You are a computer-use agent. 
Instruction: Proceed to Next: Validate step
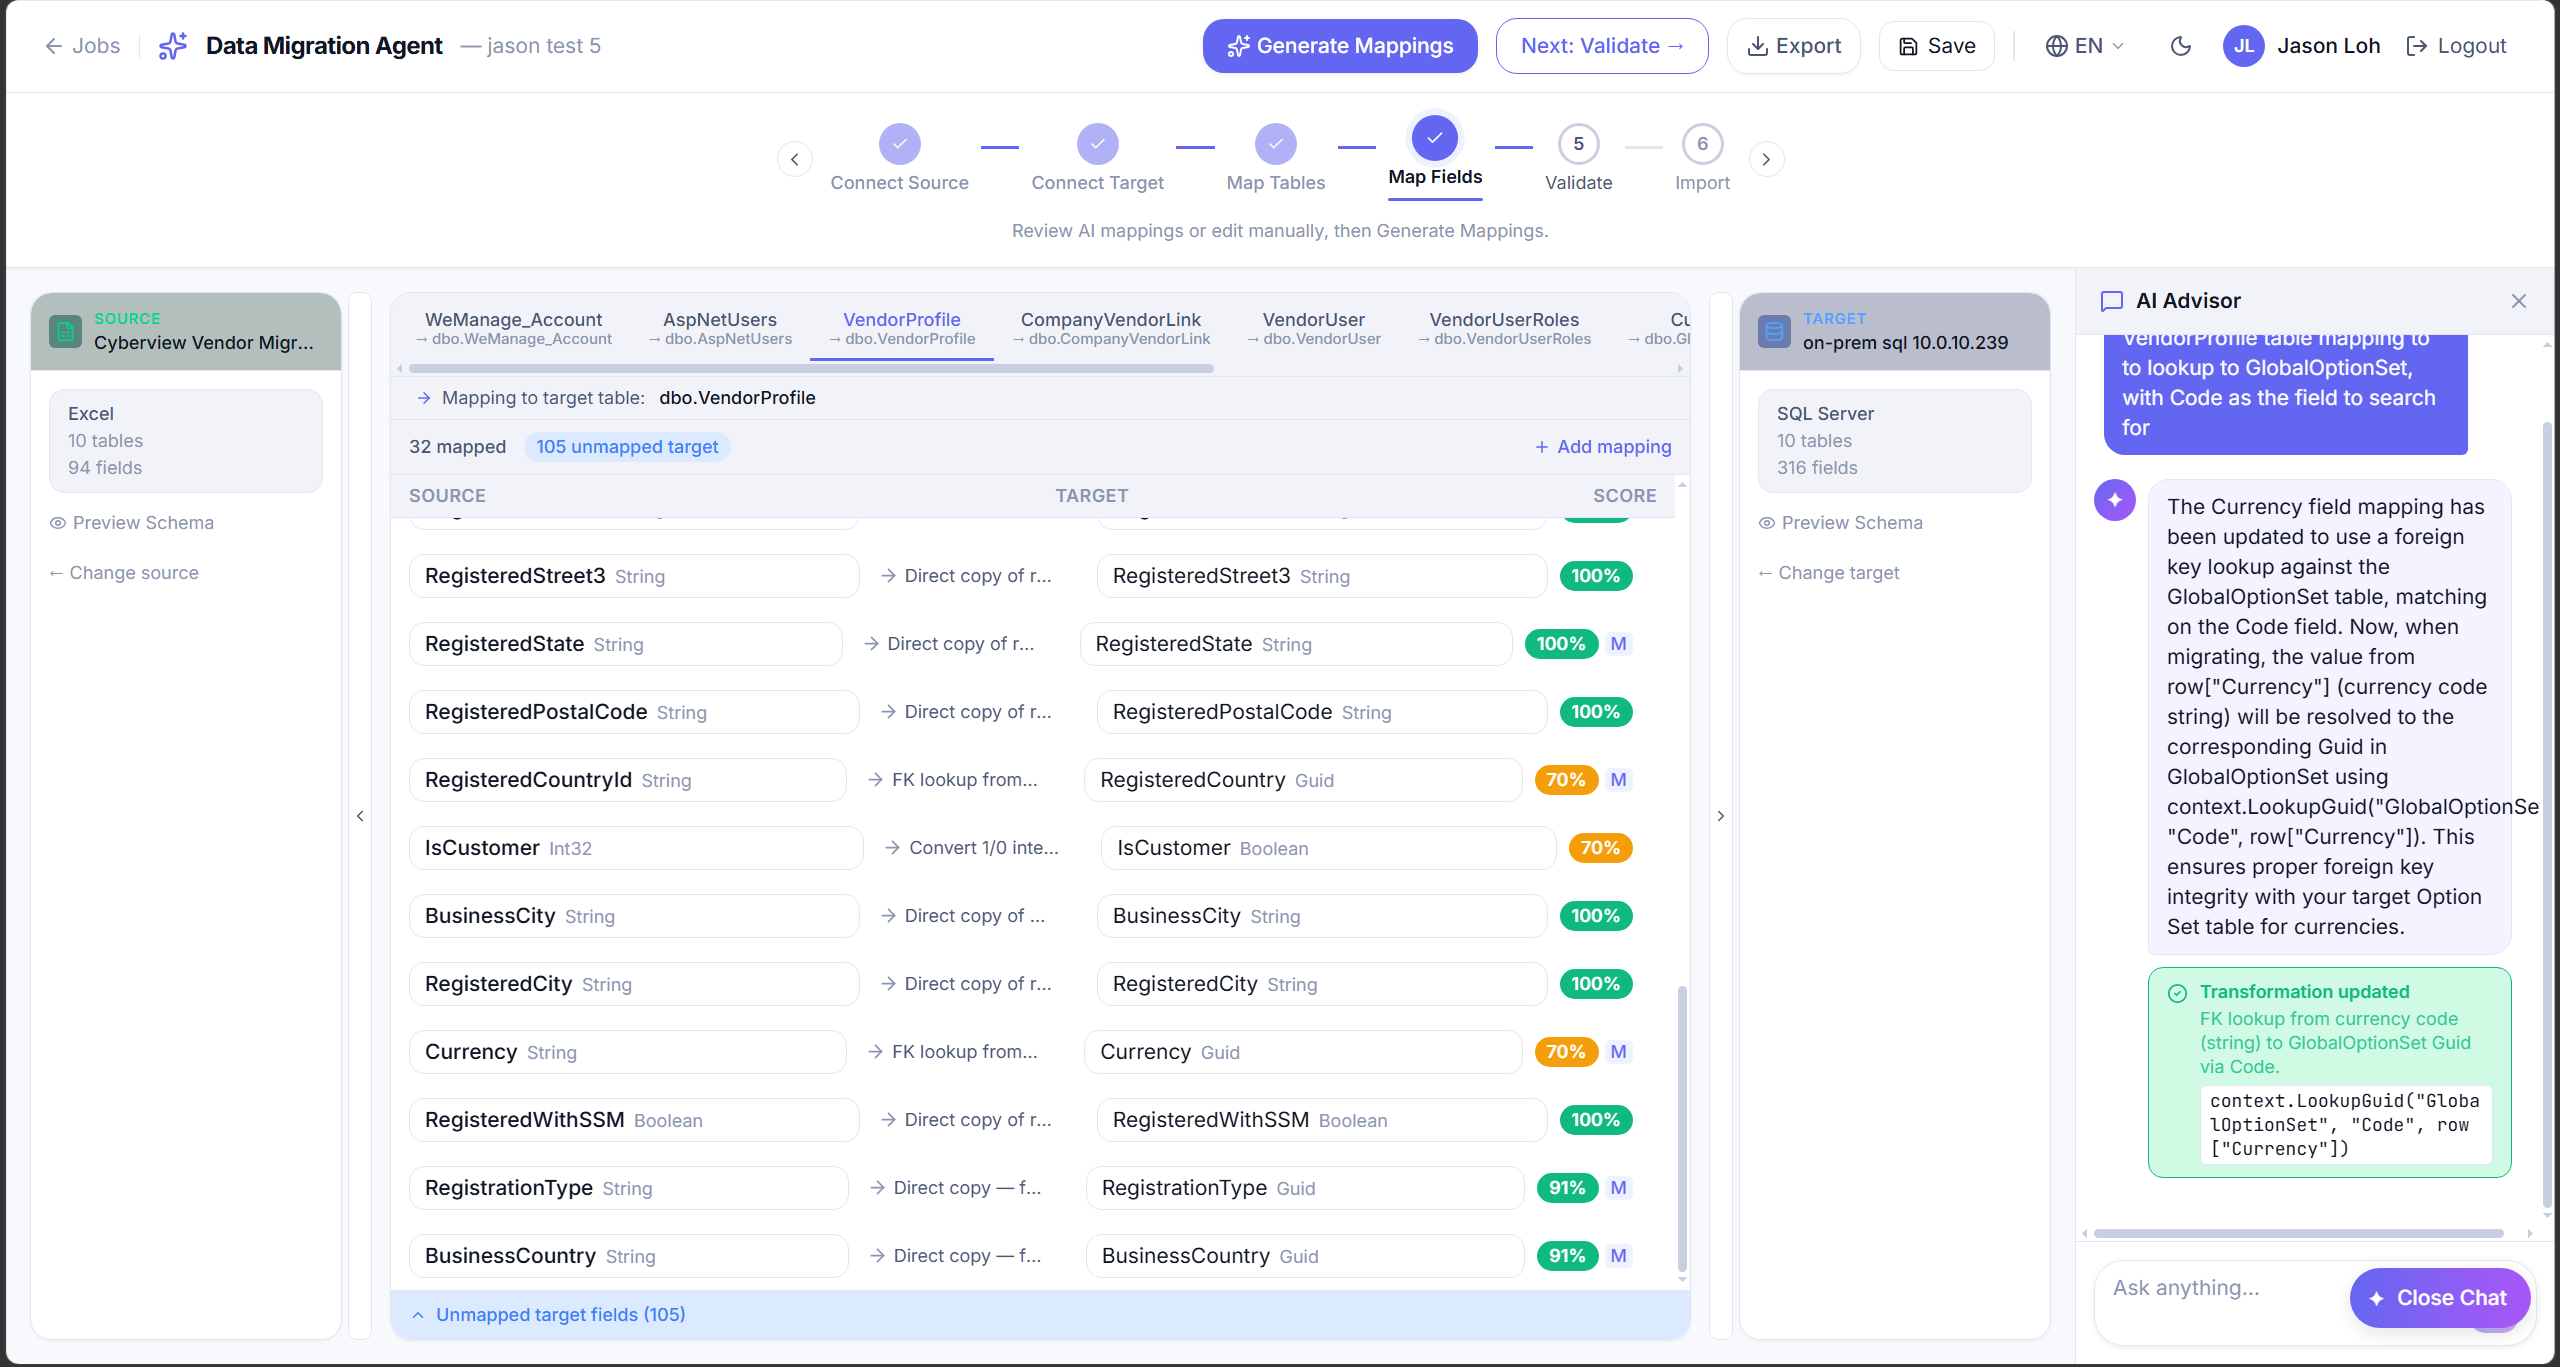(x=1601, y=46)
